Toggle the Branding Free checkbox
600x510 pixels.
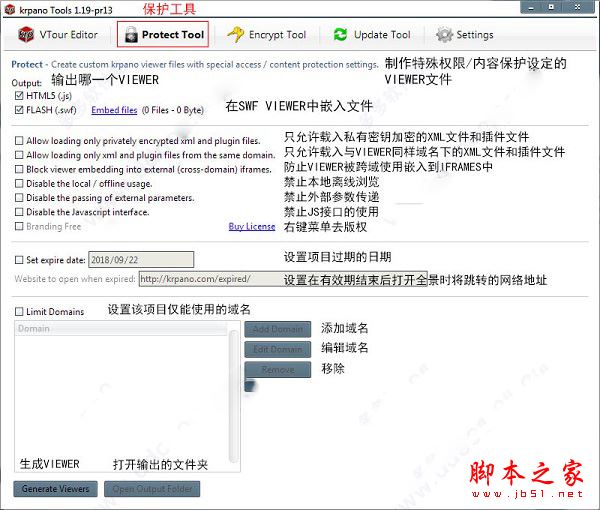(19, 226)
